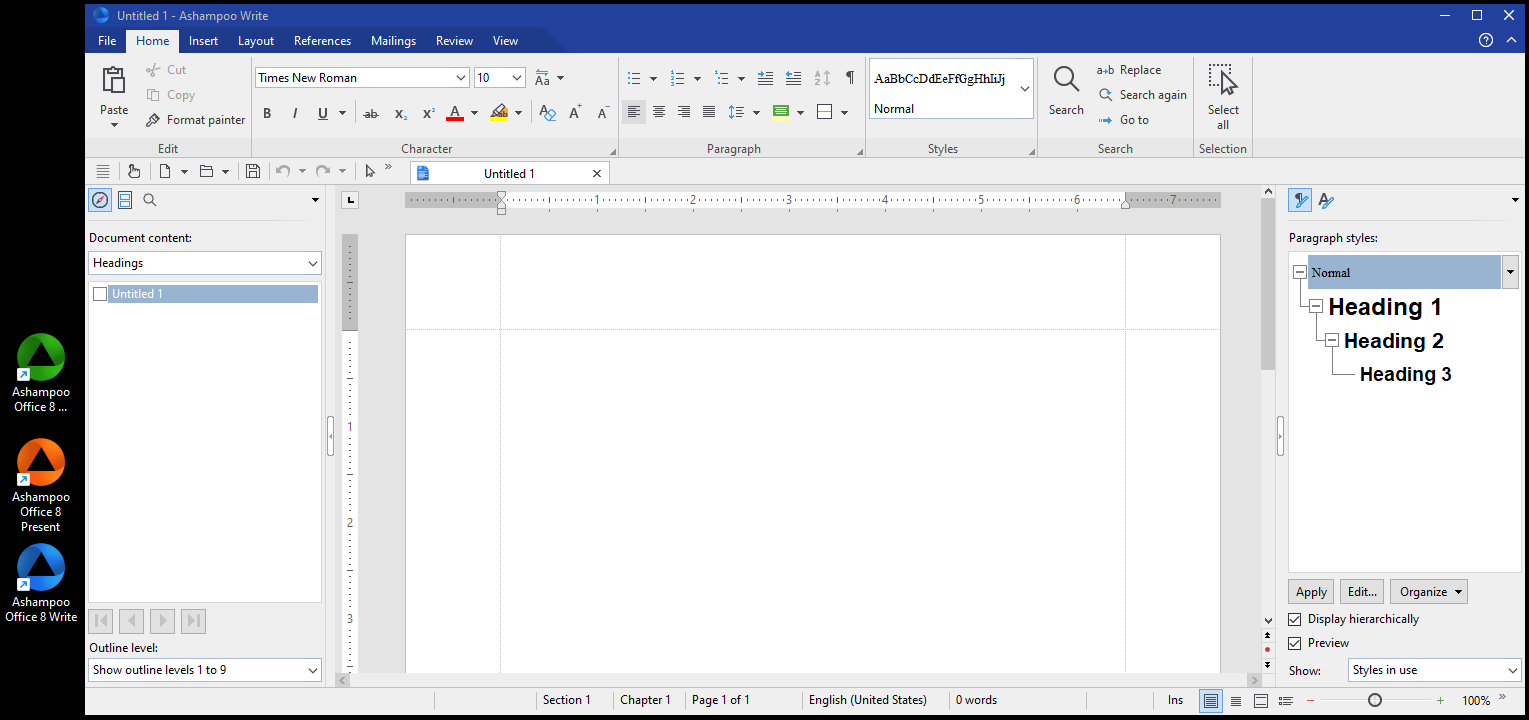Show formatting marks pilcrow icon
This screenshot has height=720, width=1529.
pyautogui.click(x=850, y=77)
